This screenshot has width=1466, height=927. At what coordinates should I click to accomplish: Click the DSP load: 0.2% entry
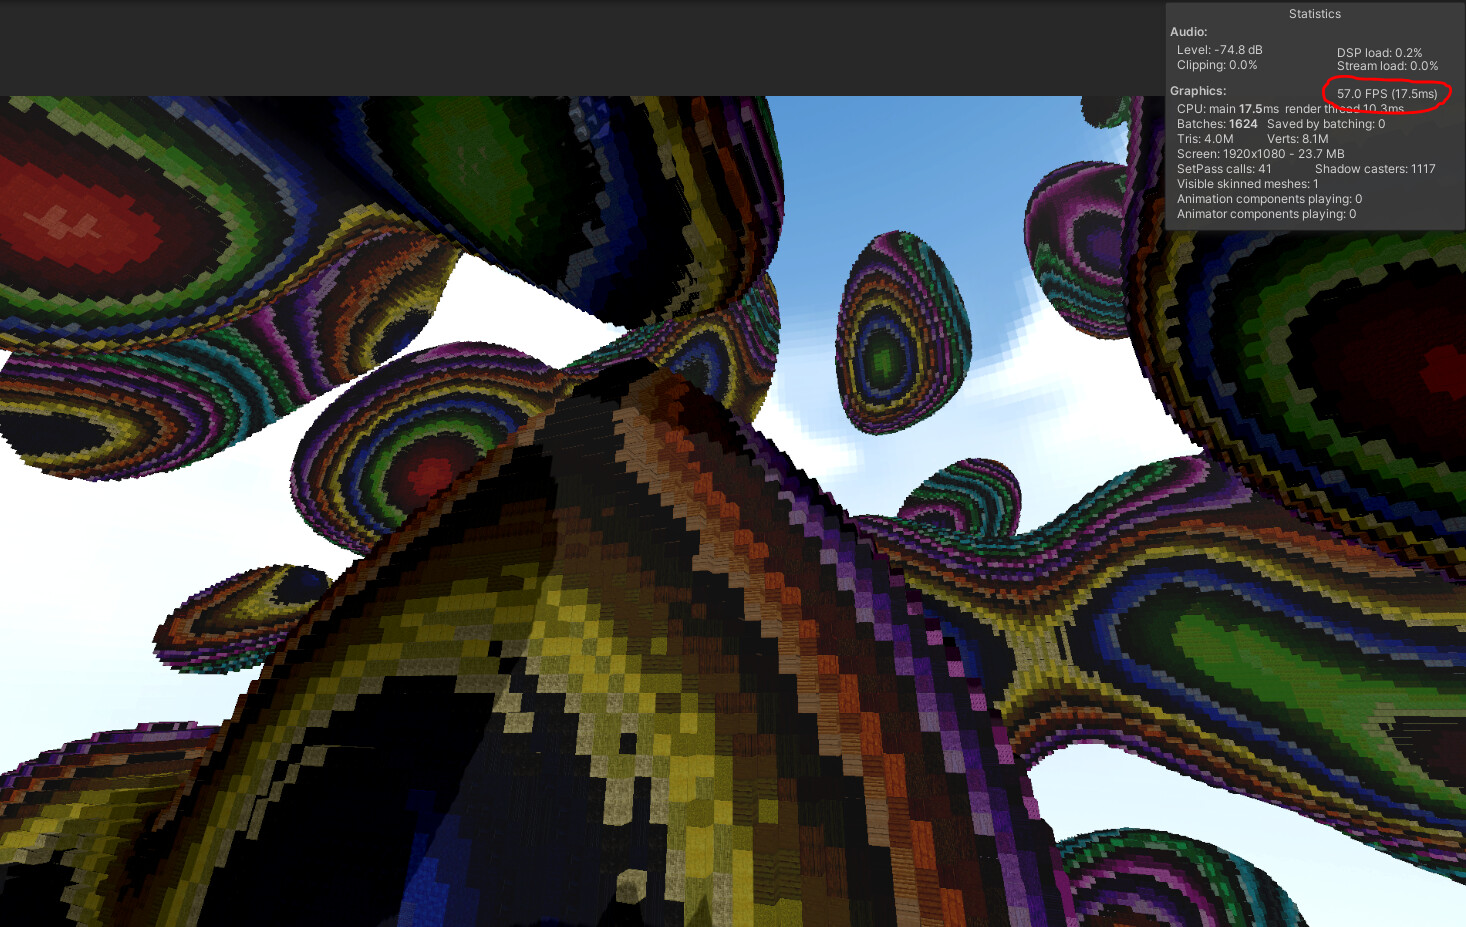pyautogui.click(x=1379, y=53)
